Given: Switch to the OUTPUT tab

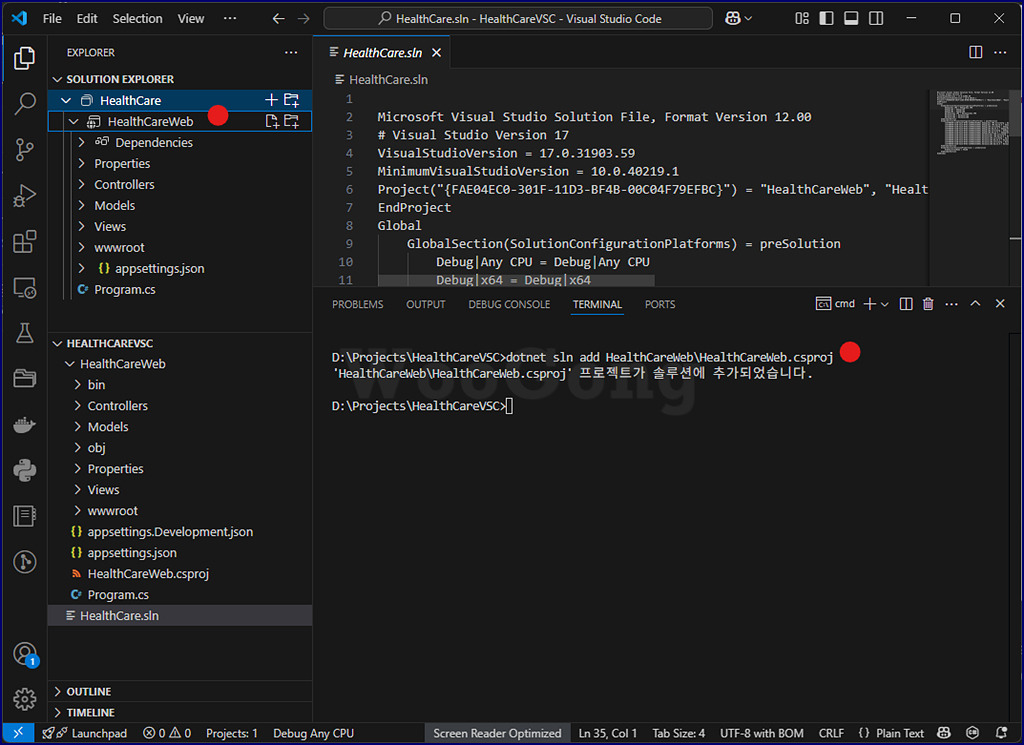Looking at the screenshot, I should point(425,304).
